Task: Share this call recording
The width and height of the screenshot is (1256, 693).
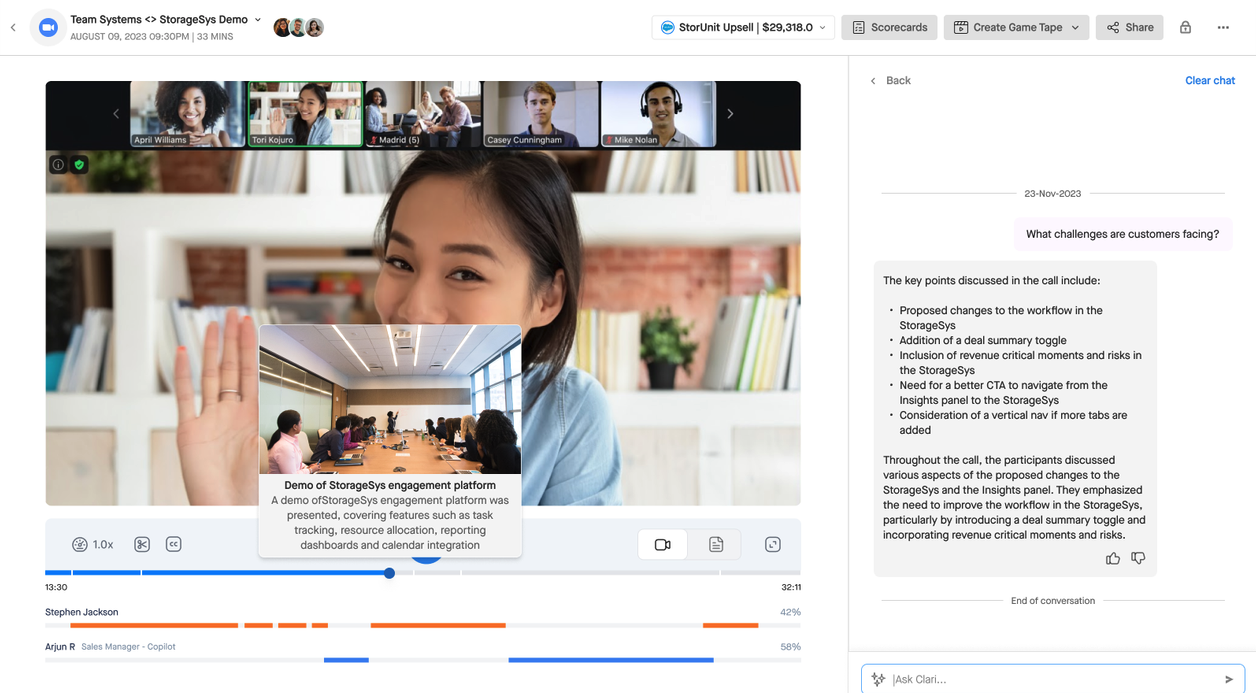Action: coord(1130,28)
